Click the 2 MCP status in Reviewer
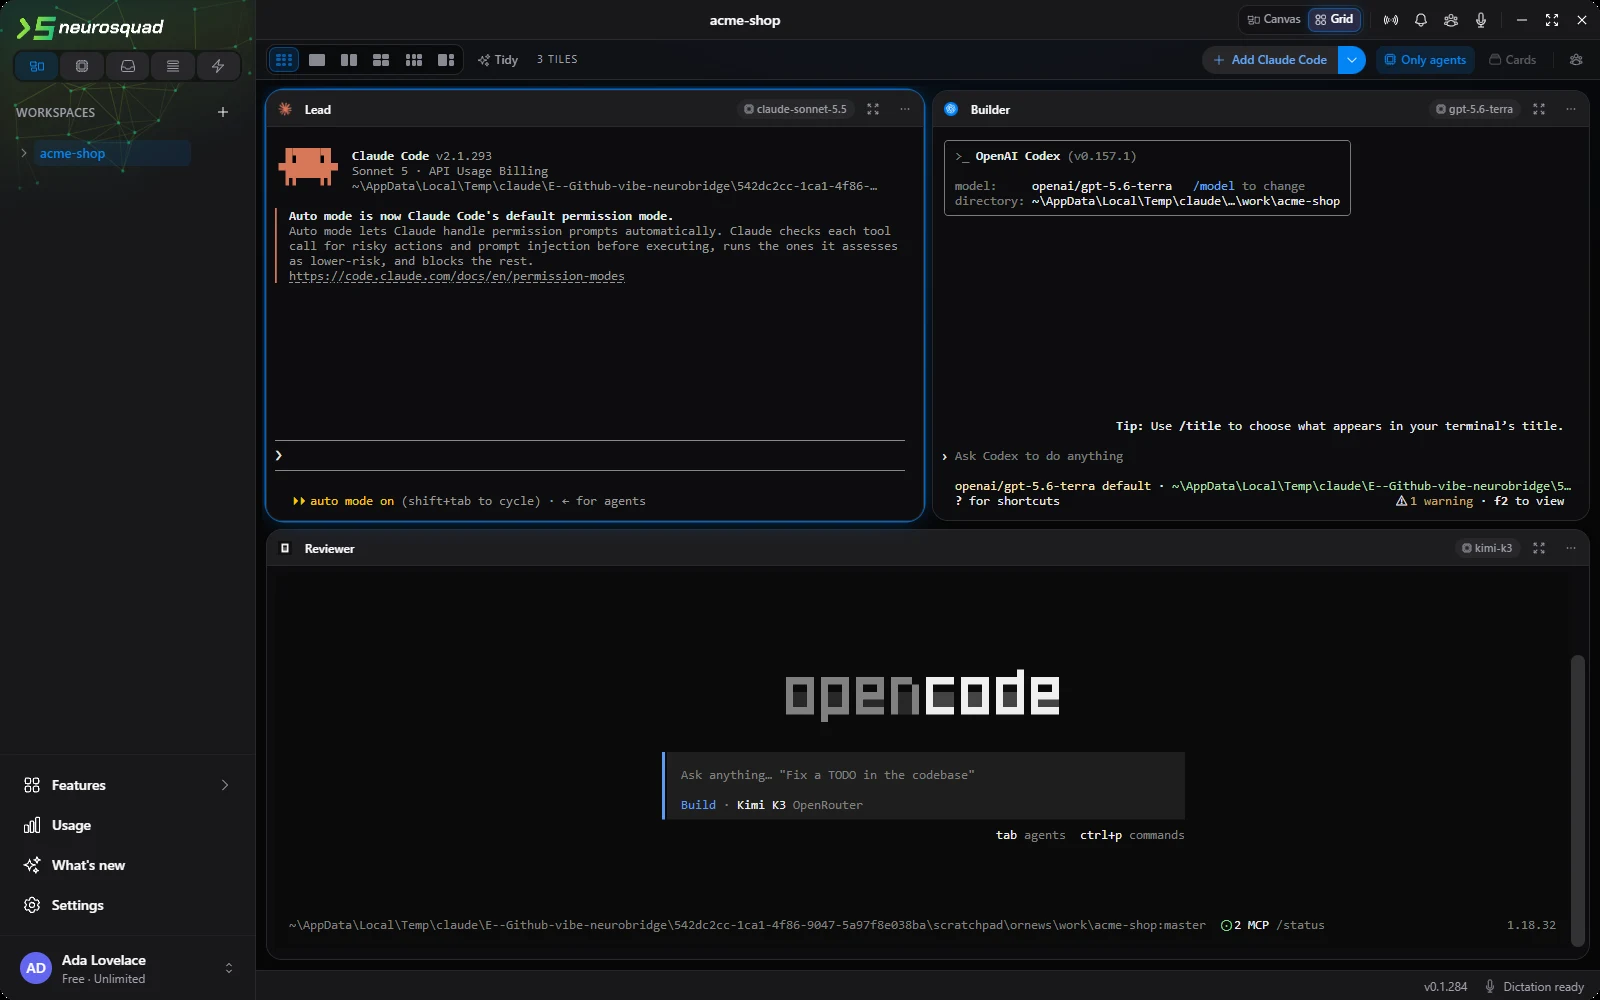 [1245, 925]
